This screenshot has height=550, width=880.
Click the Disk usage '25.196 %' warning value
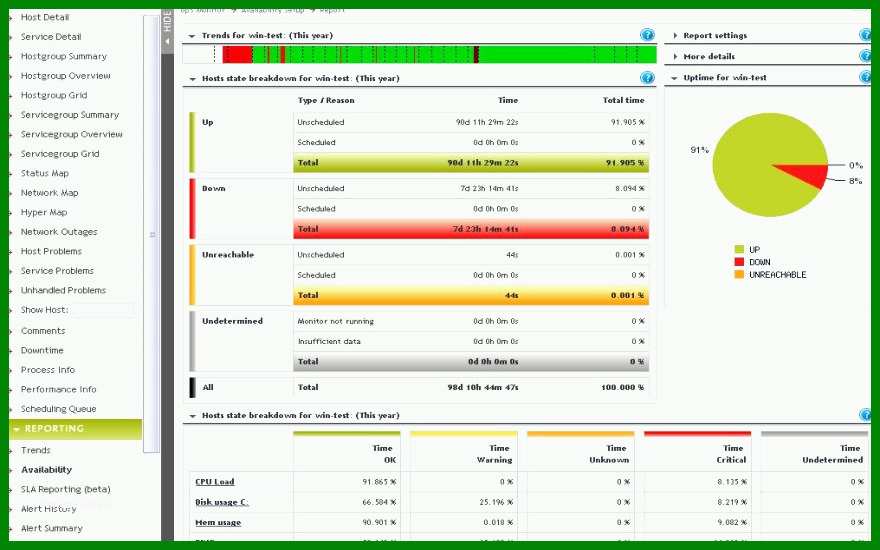(x=496, y=502)
